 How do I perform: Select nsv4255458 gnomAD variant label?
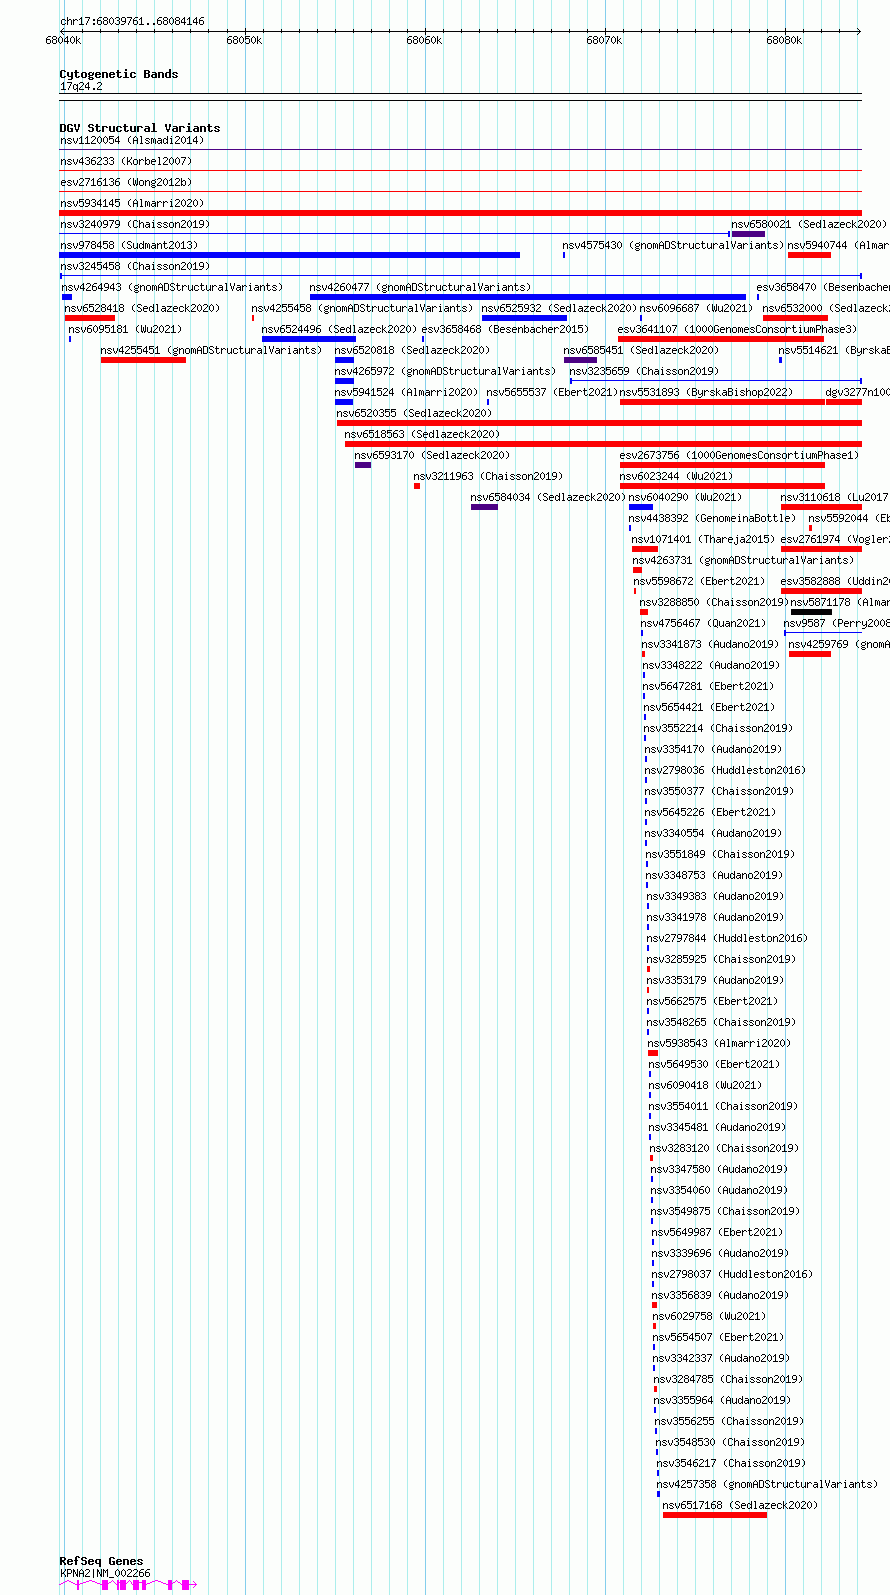(362, 308)
